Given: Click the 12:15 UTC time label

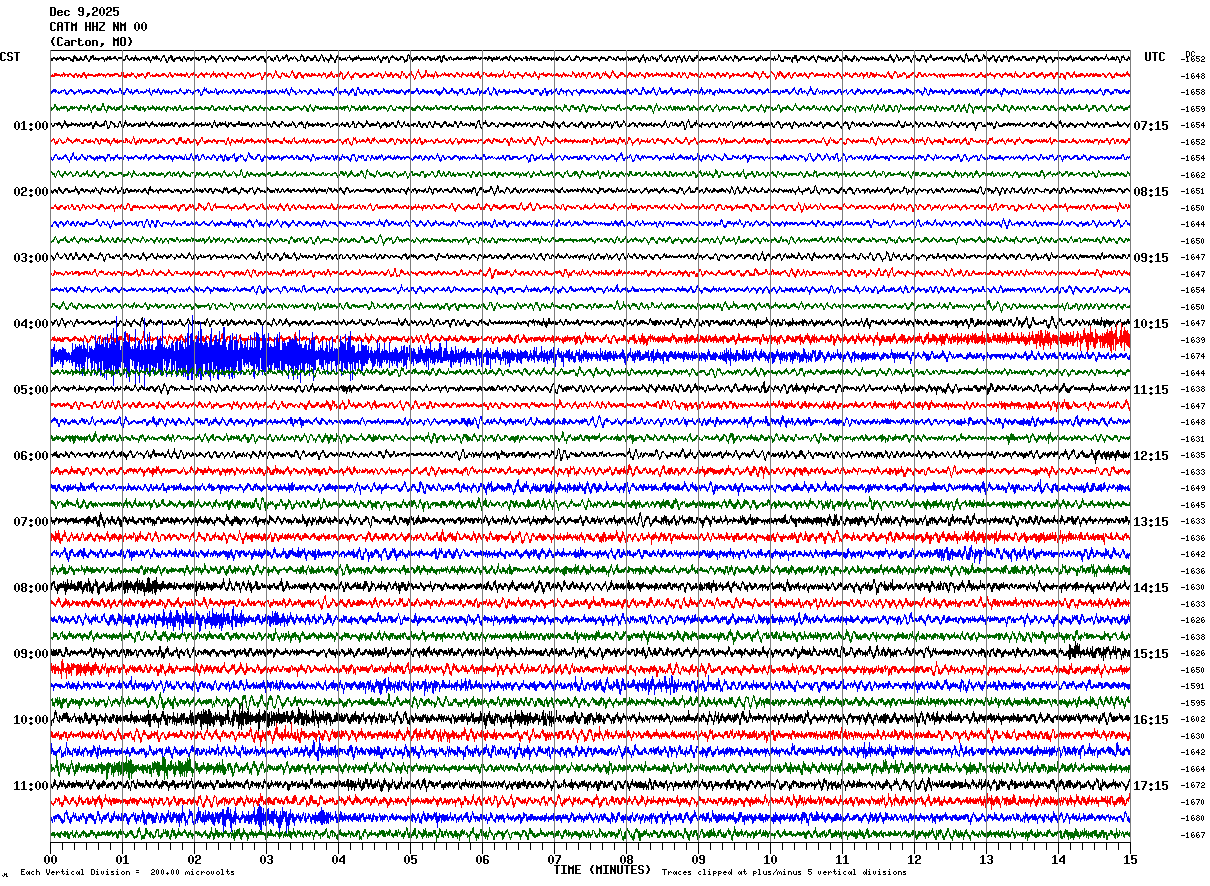Looking at the screenshot, I should (1151, 456).
